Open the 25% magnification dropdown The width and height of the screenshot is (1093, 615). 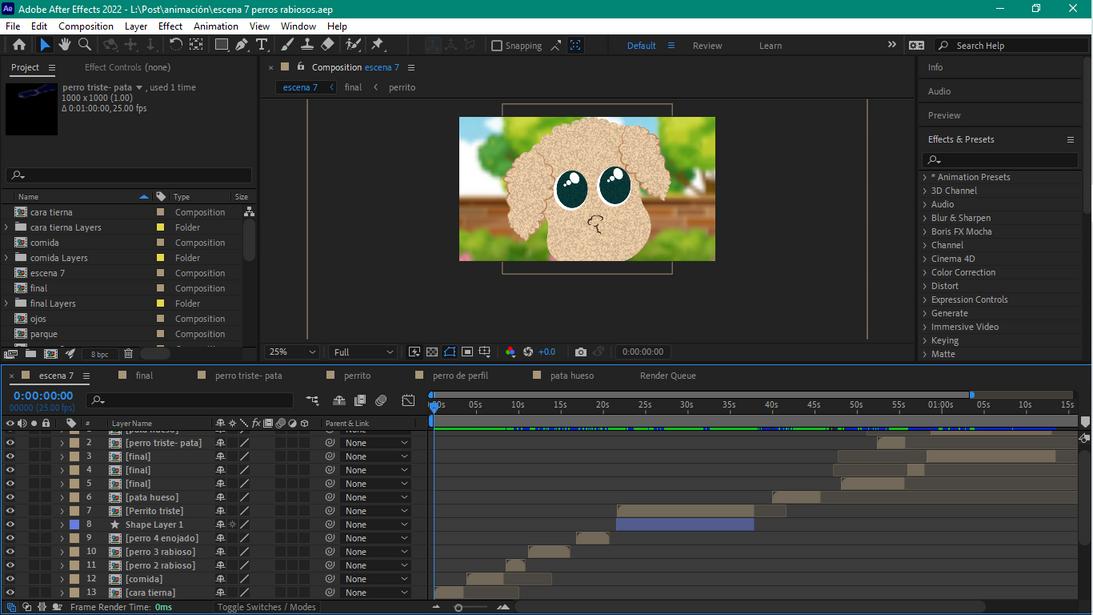pos(292,352)
